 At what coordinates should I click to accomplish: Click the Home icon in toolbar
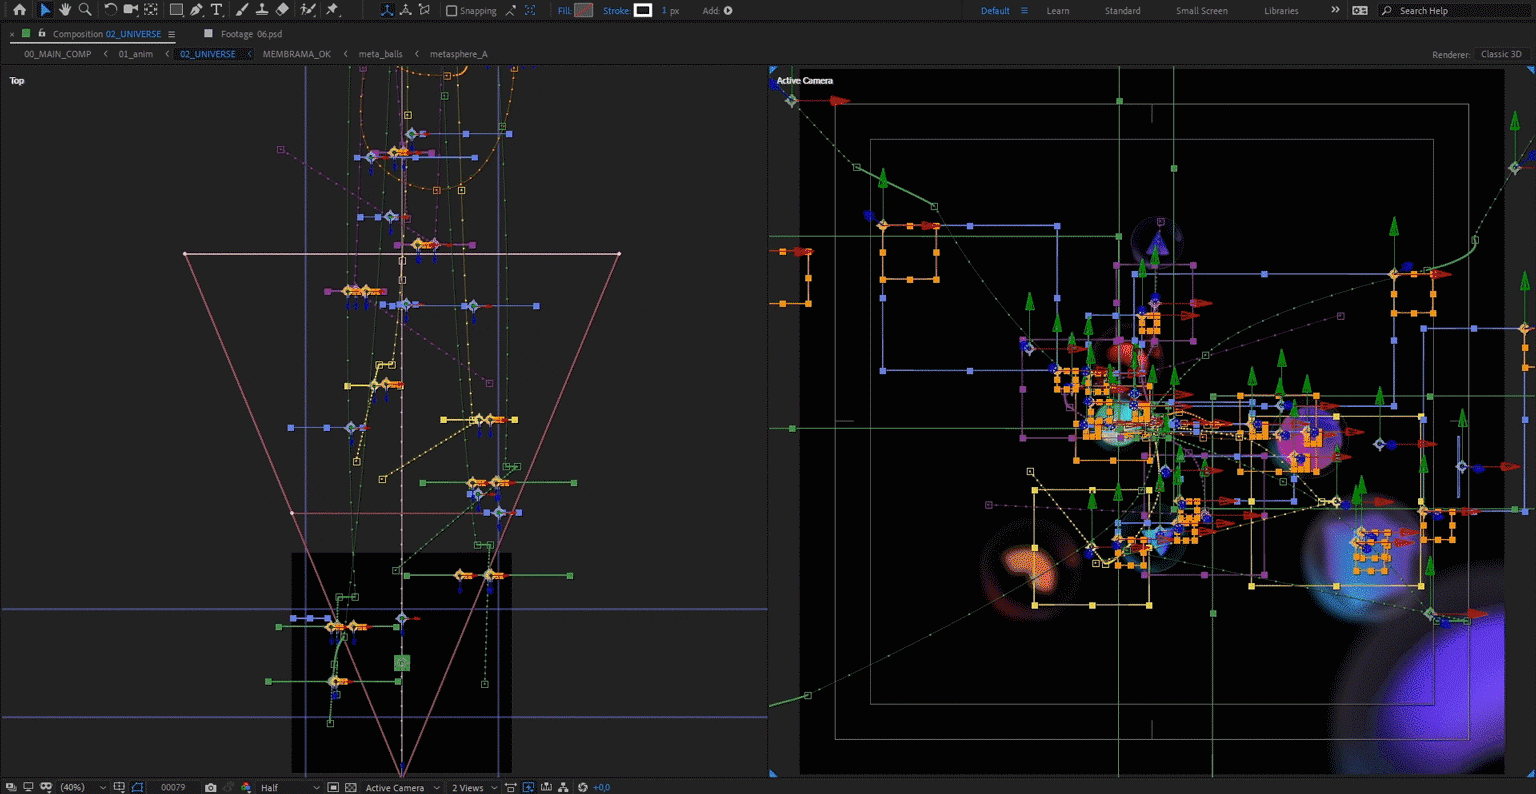pos(19,10)
